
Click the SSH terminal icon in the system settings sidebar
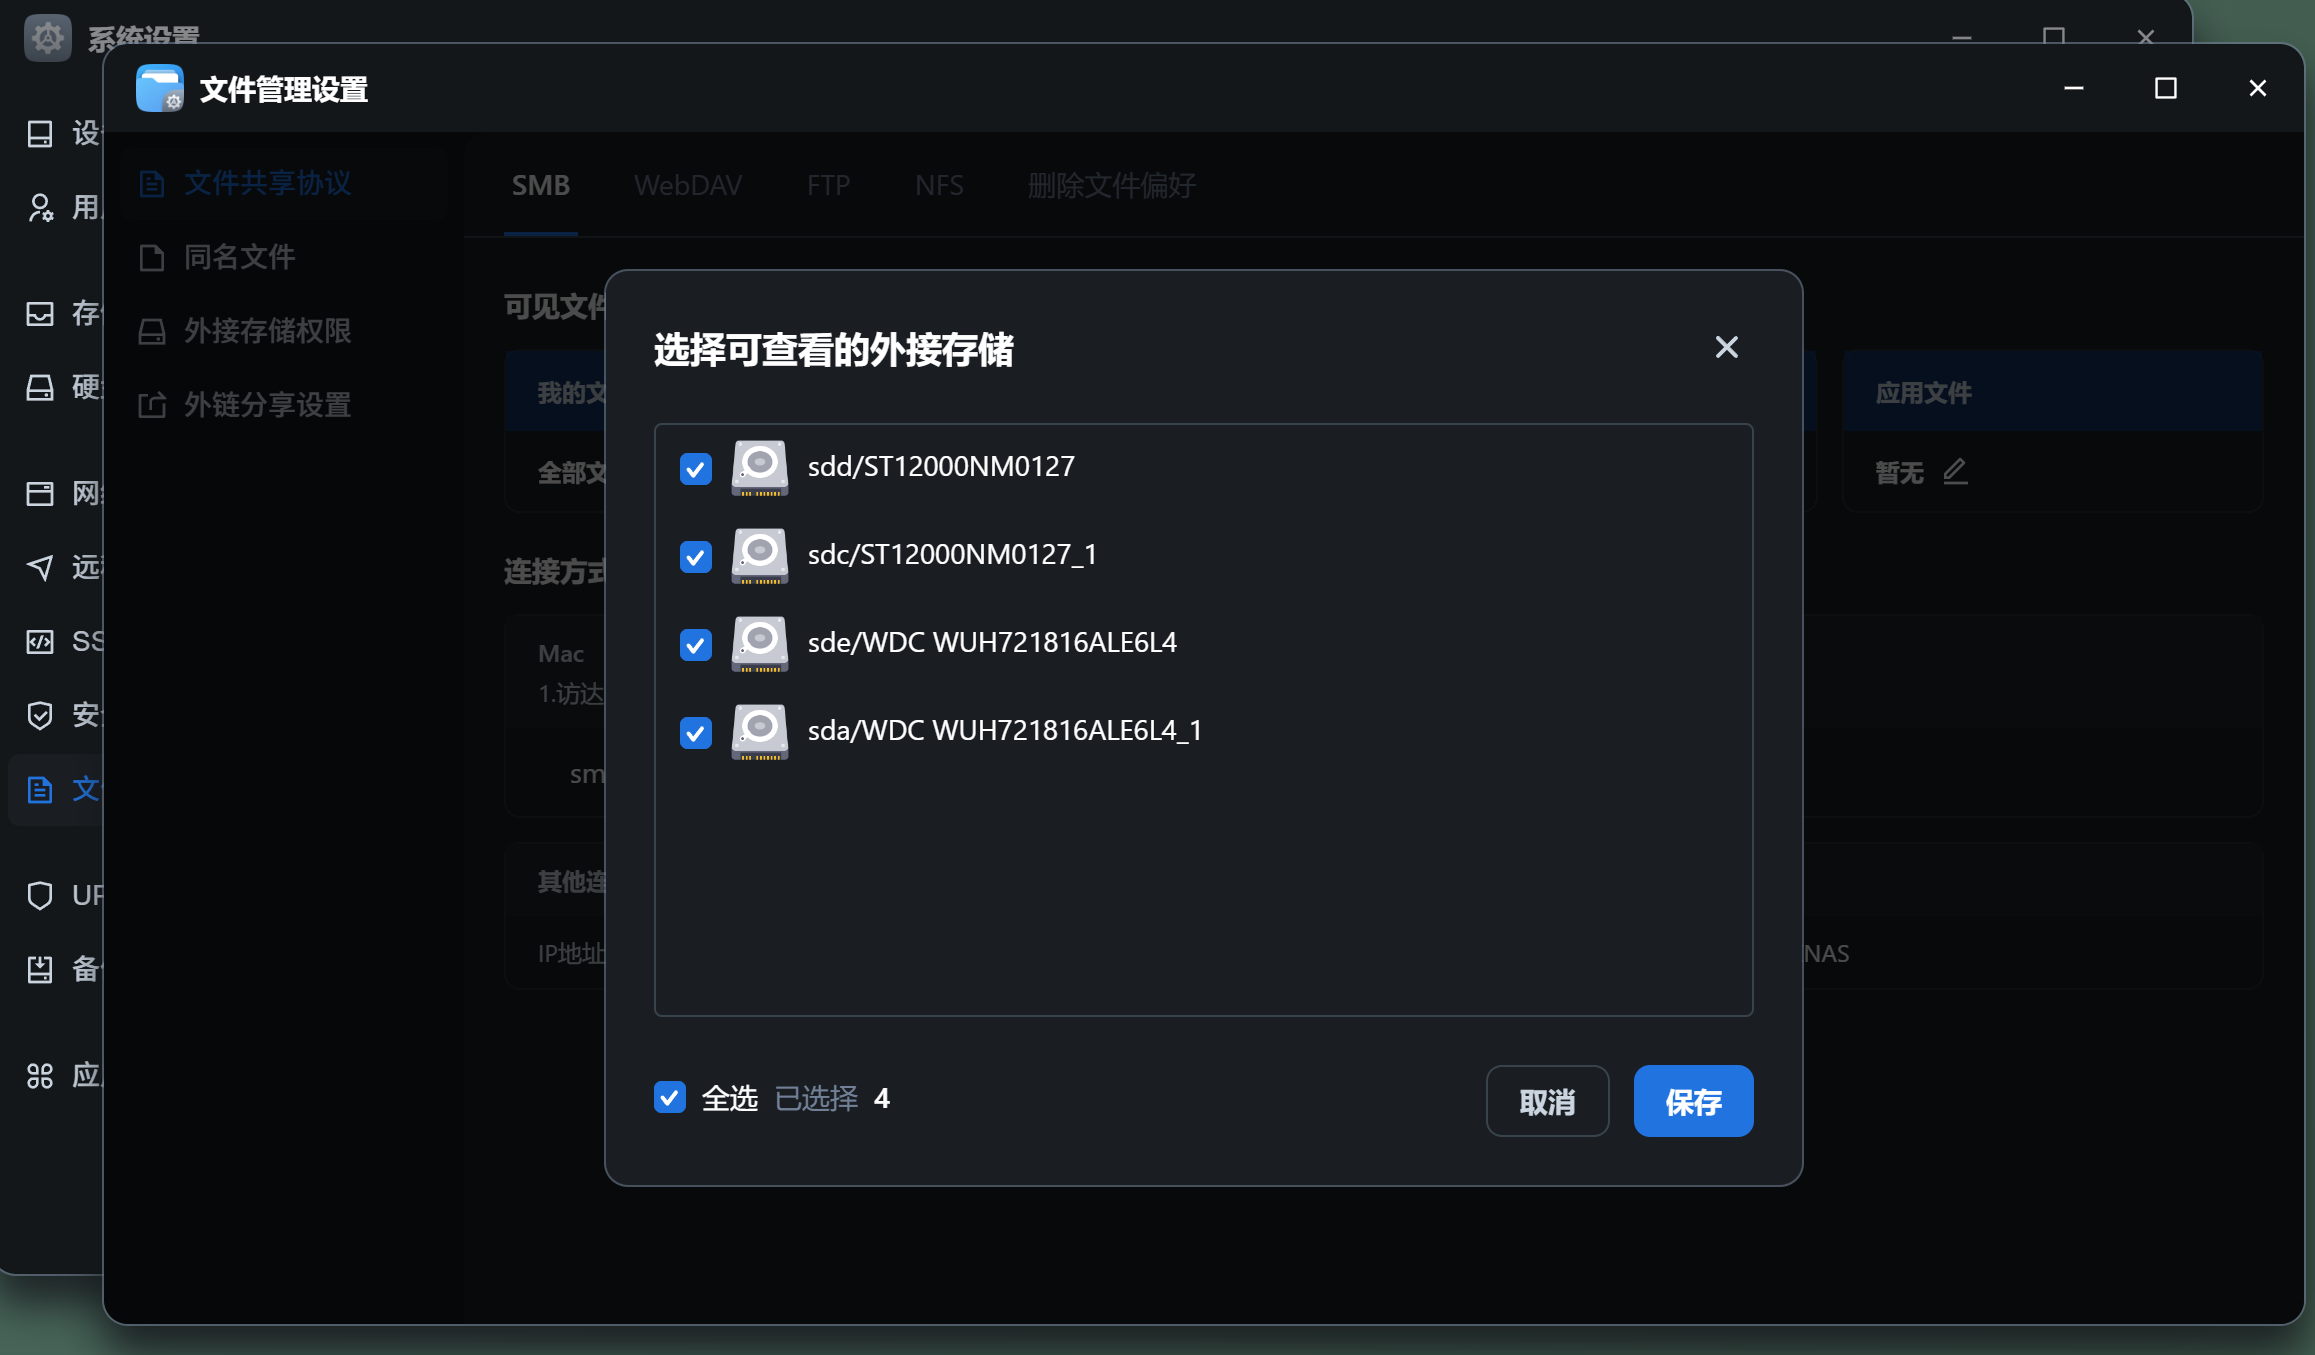tap(40, 642)
